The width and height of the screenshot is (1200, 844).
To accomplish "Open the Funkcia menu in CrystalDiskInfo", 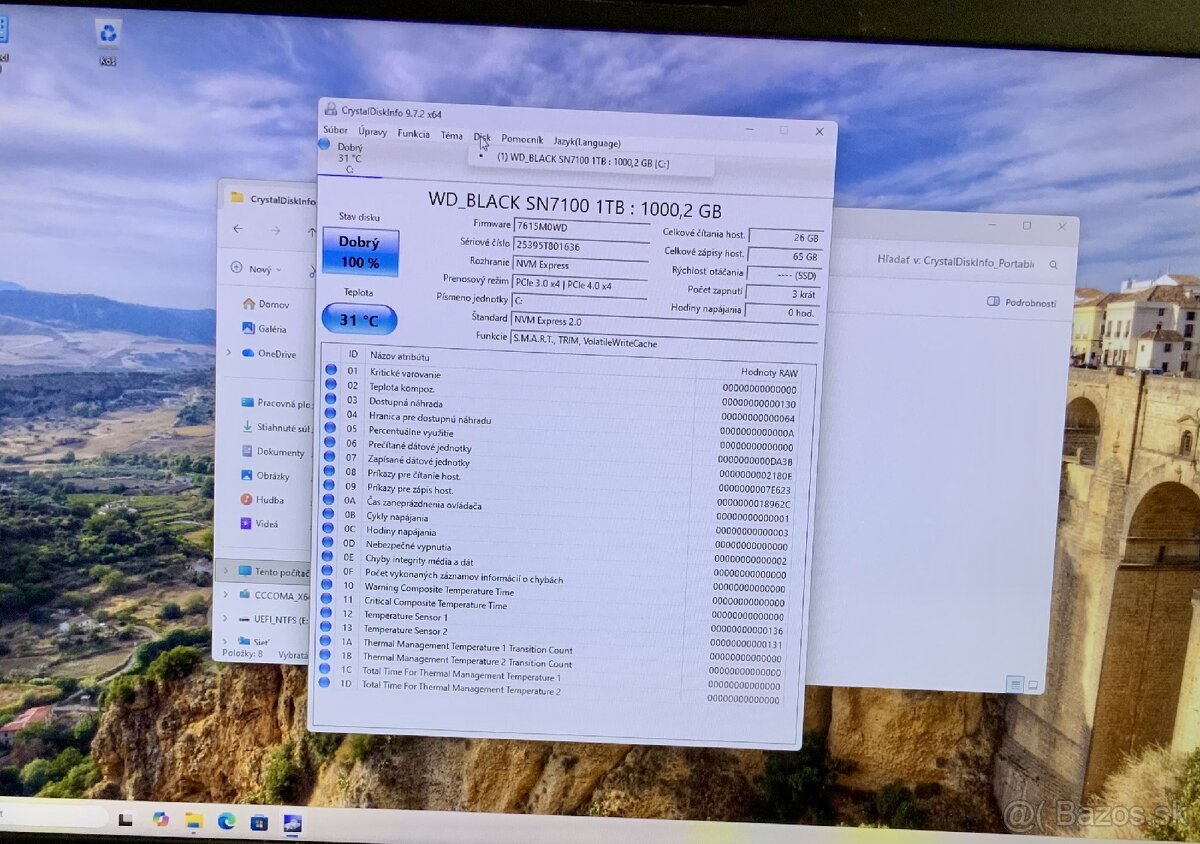I will click(413, 135).
